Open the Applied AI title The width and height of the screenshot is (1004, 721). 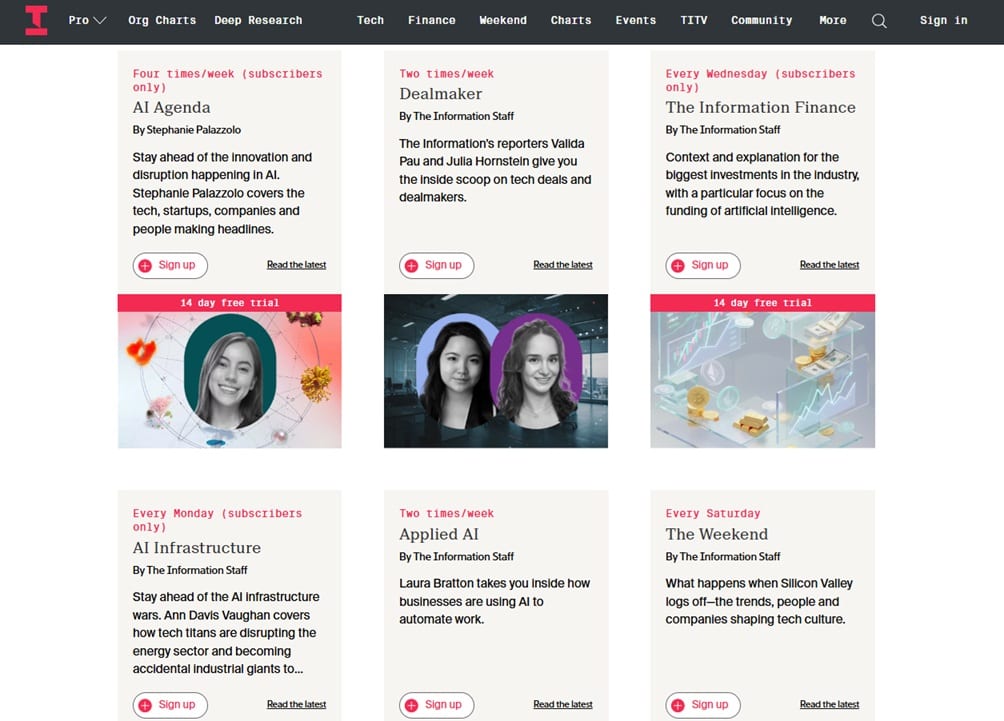pyautogui.click(x=439, y=534)
